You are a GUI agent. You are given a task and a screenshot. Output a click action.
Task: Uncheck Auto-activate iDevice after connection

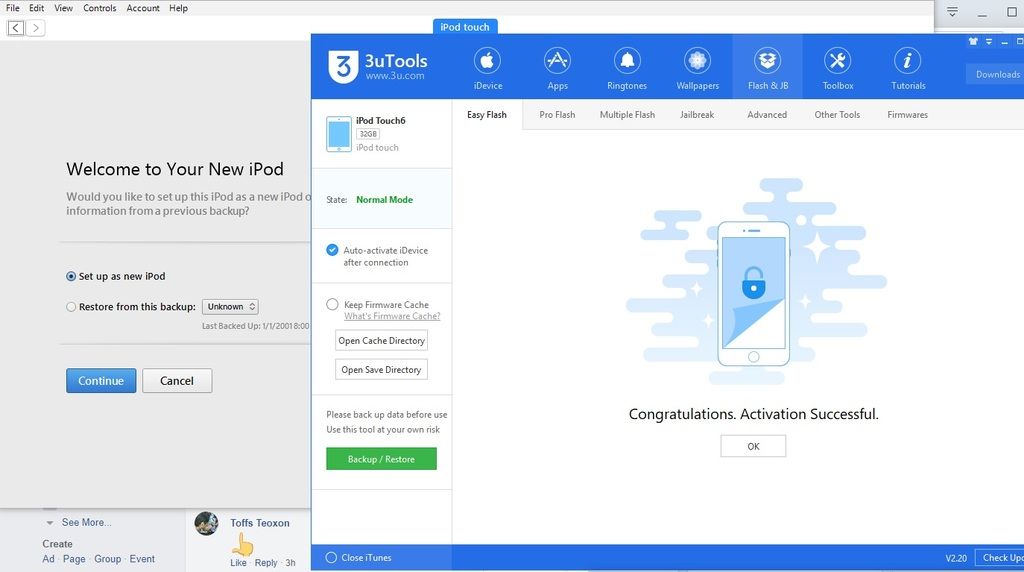click(x=332, y=250)
